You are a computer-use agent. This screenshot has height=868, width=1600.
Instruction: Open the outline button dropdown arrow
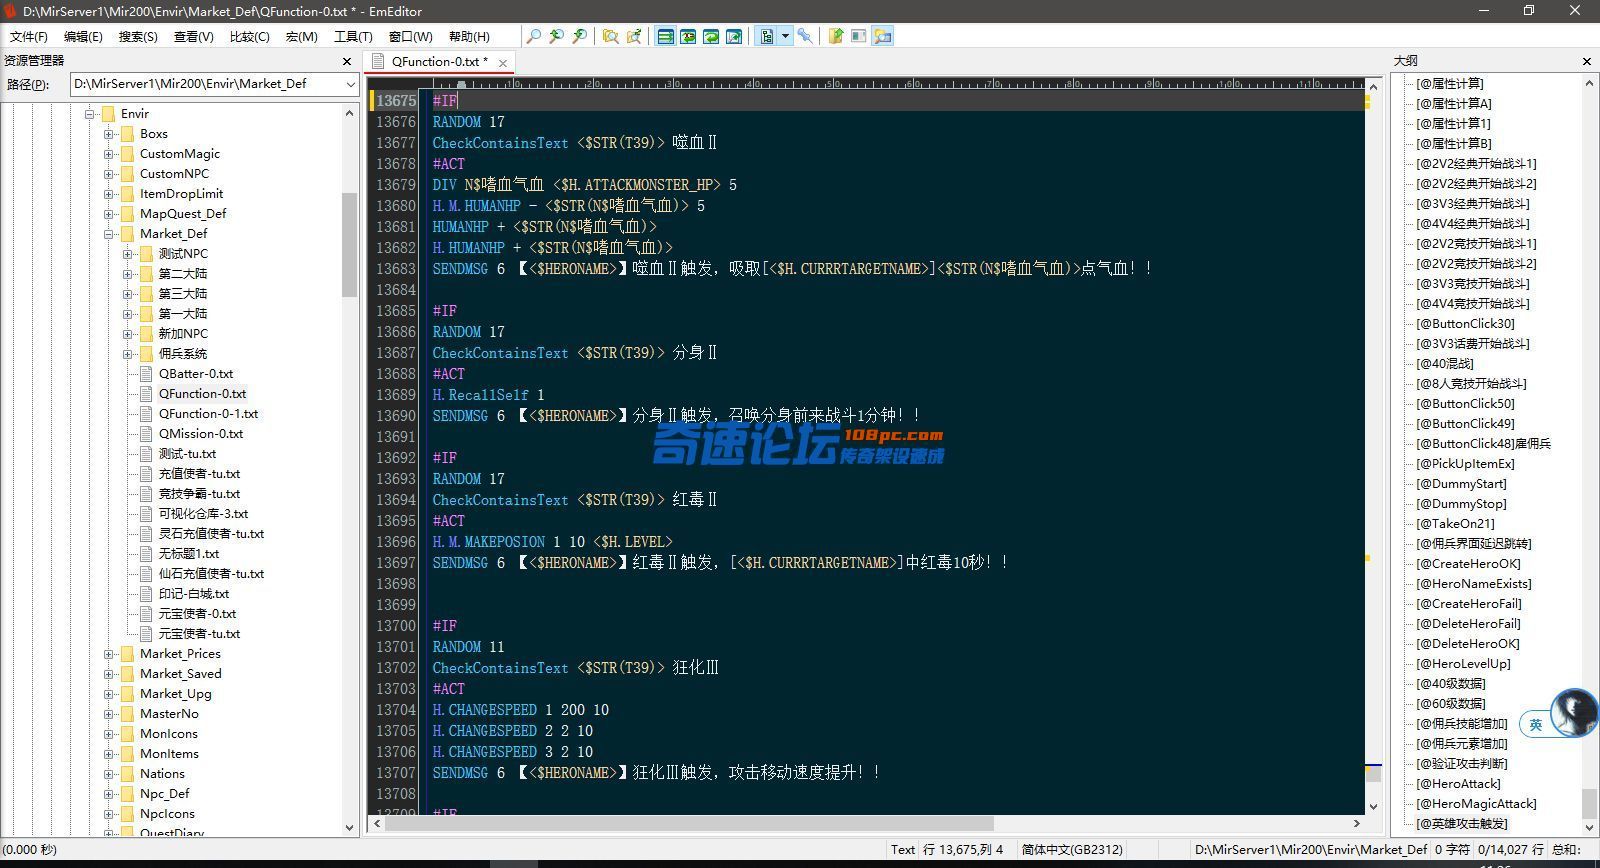785,36
